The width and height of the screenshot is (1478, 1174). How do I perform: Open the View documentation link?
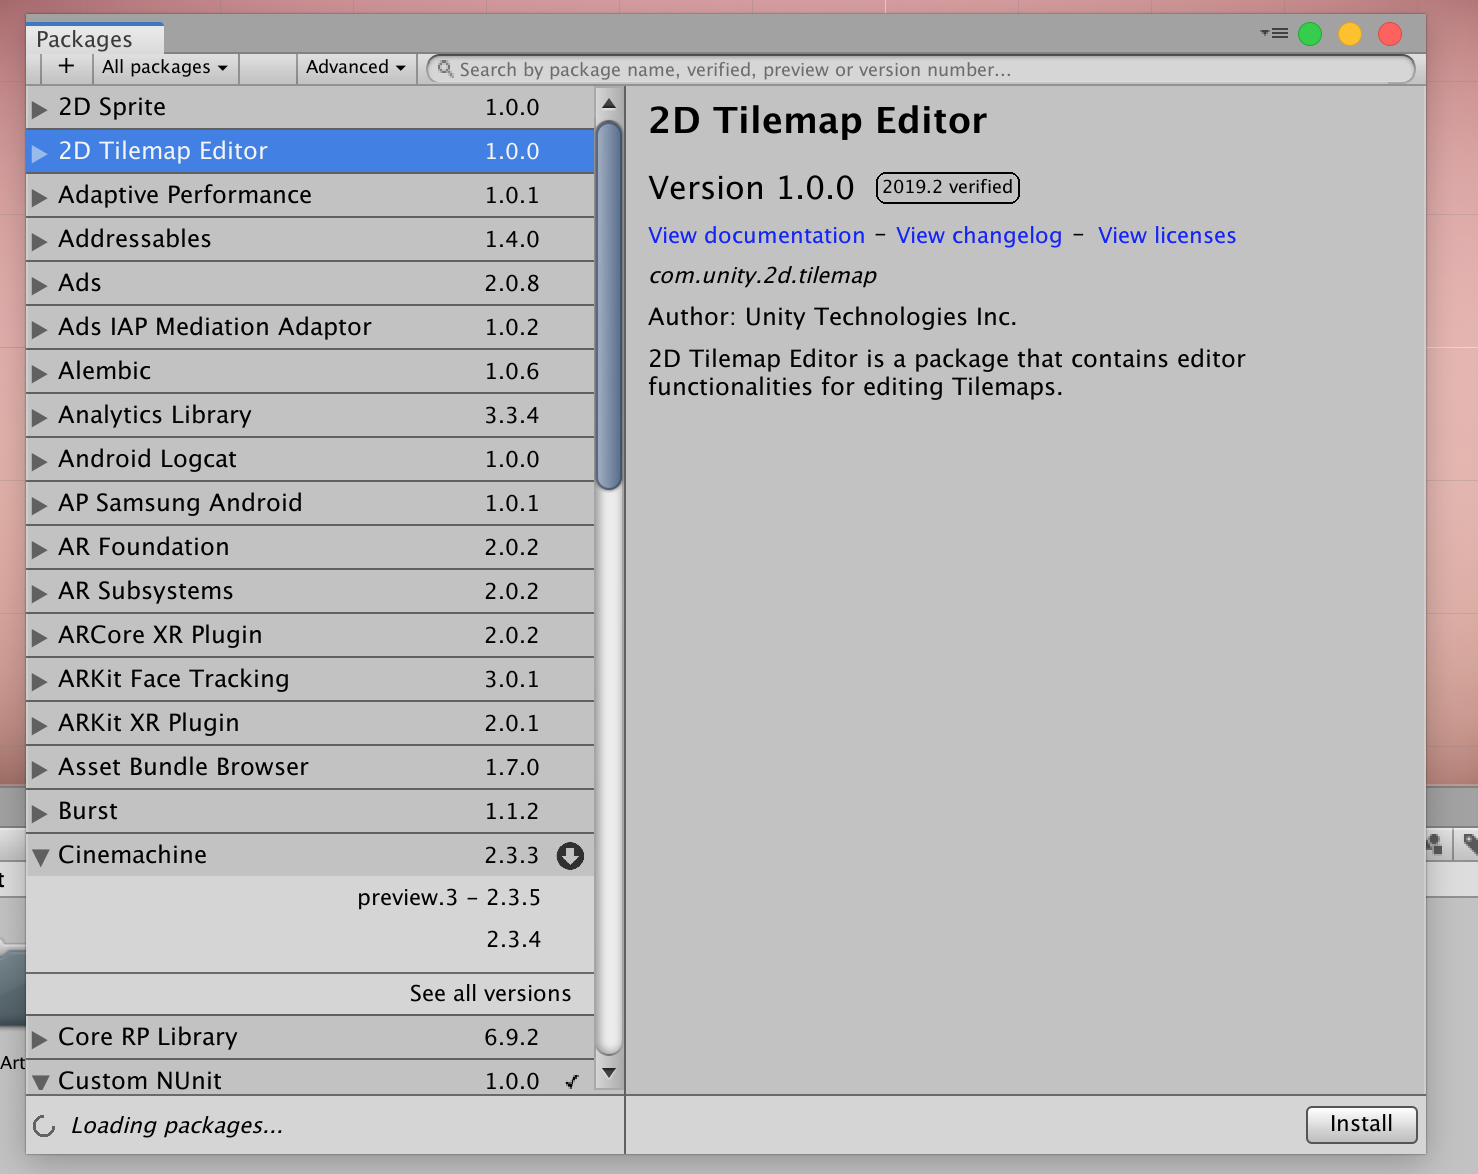click(756, 235)
